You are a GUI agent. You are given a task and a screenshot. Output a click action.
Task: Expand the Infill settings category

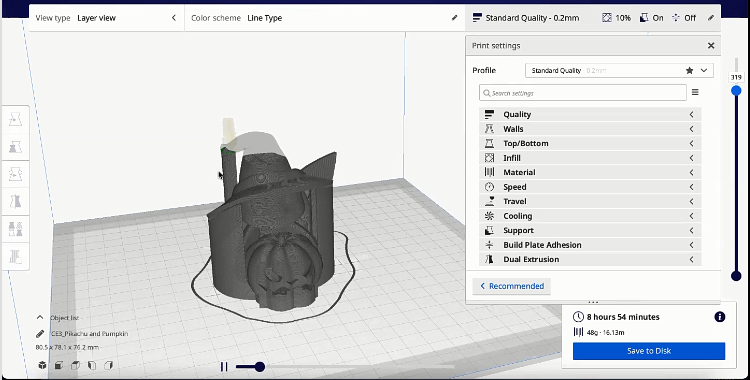click(x=590, y=158)
